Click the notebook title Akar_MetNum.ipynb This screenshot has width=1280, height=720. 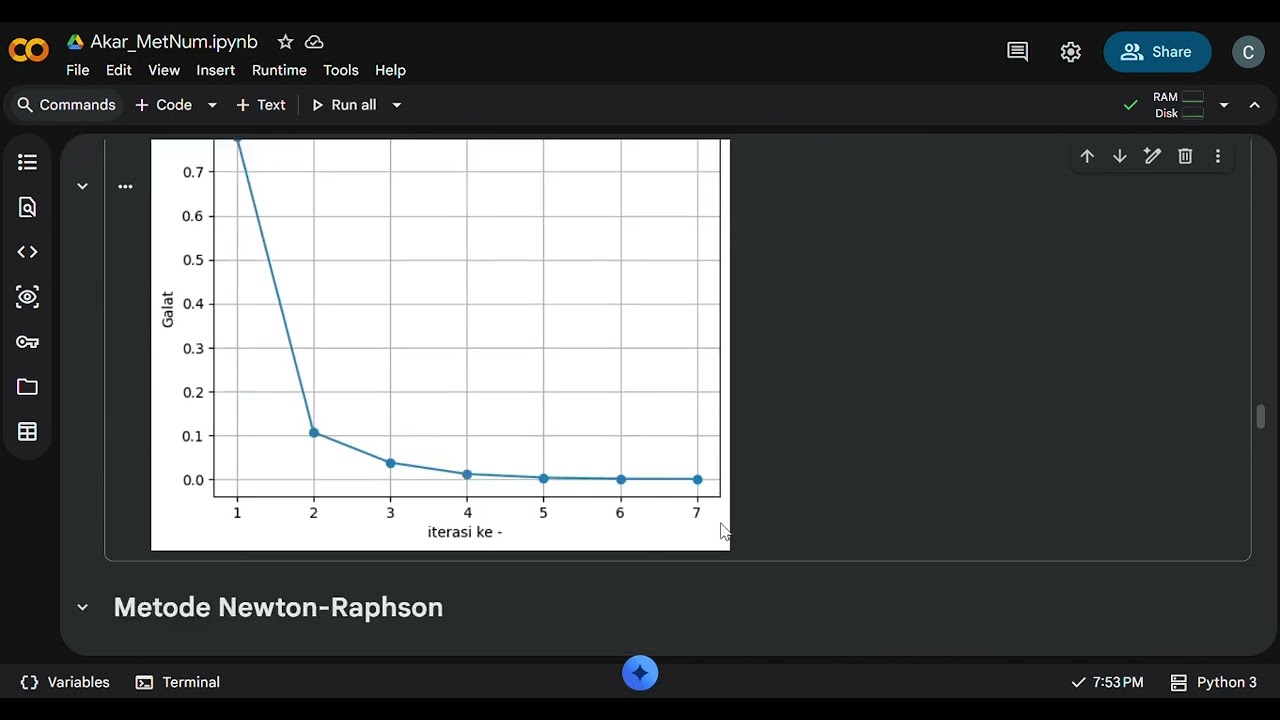pos(174,42)
